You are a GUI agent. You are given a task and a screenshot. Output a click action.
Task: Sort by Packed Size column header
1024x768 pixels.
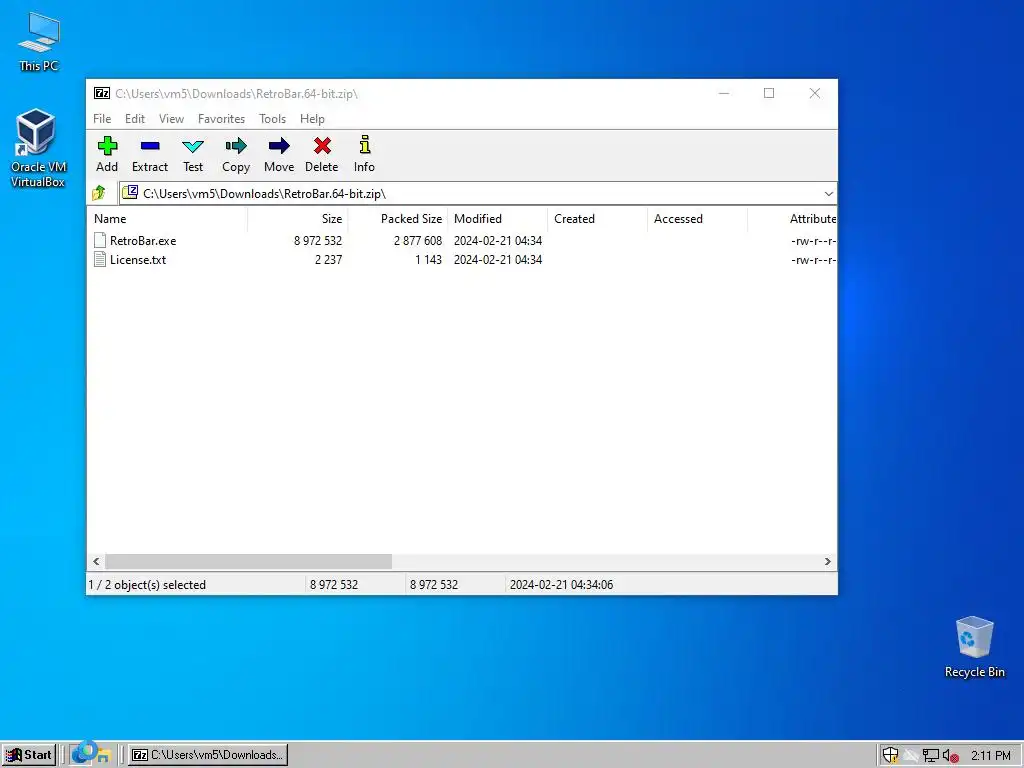click(x=398, y=219)
